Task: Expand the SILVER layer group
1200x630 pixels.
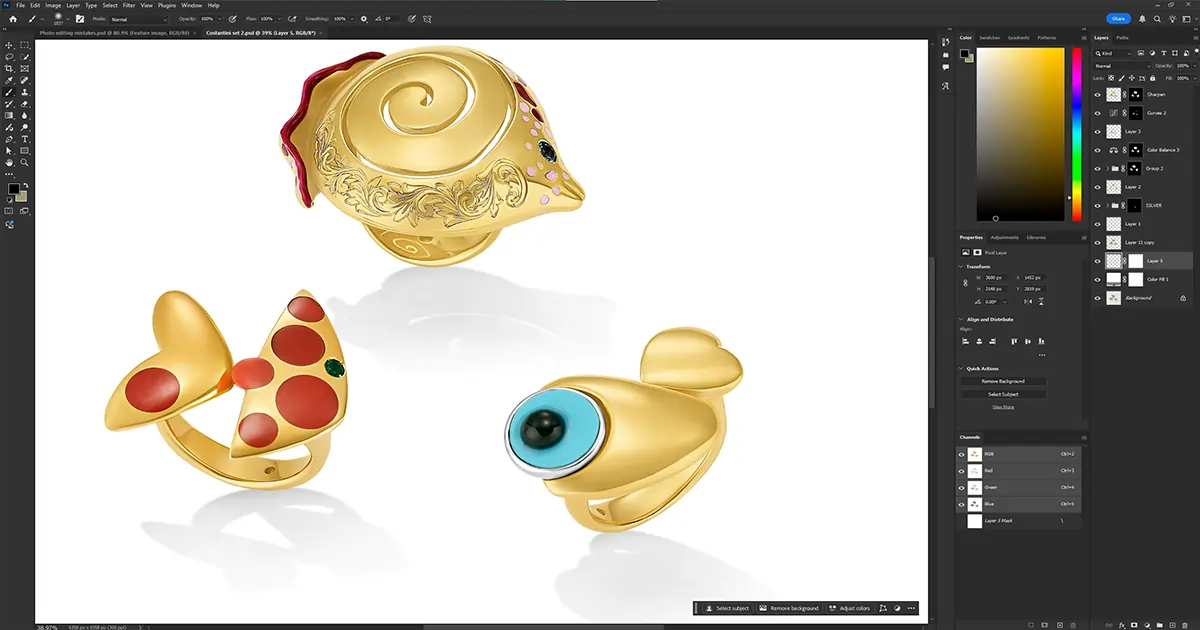Action: point(1107,206)
